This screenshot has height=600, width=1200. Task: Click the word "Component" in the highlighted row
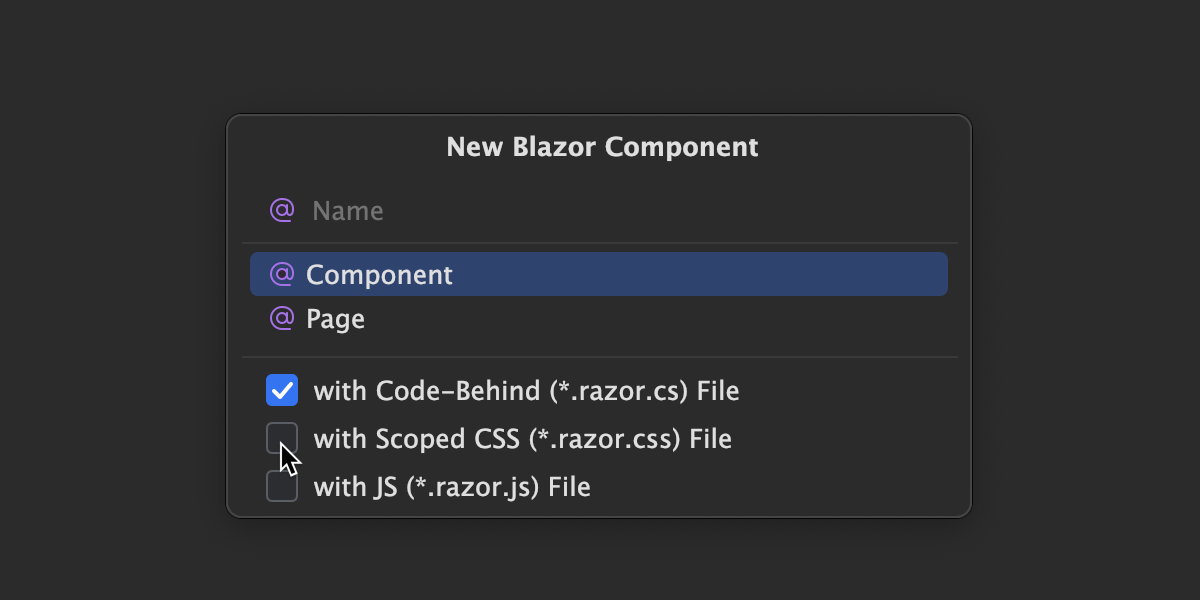coord(379,275)
